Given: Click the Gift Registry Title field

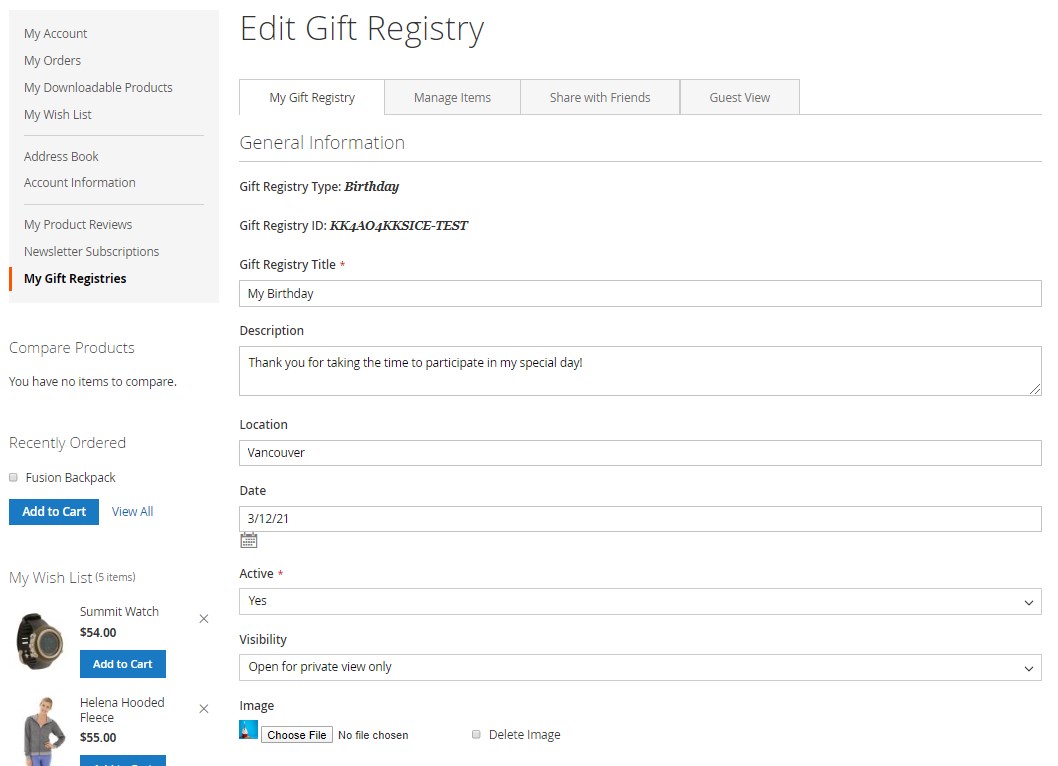Looking at the screenshot, I should coord(640,294).
